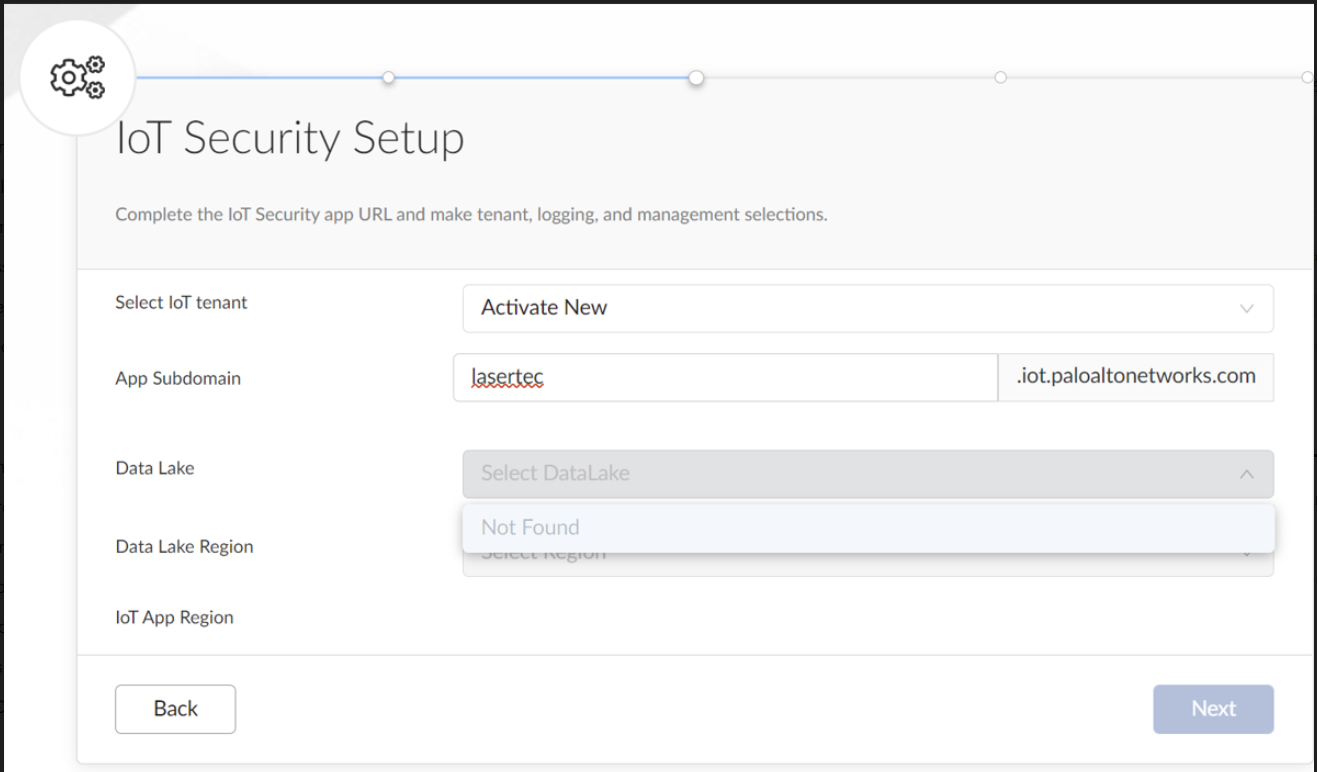
Task: Click the second step dot in progress bar
Action: pos(389,77)
